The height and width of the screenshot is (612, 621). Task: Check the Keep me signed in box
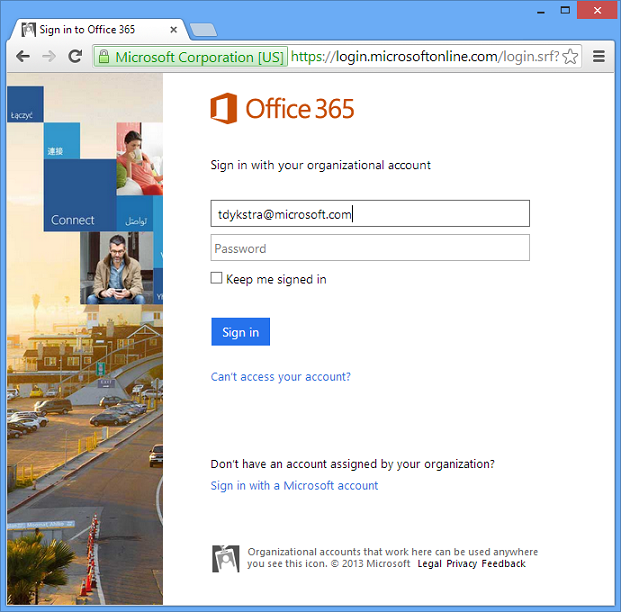(x=216, y=278)
